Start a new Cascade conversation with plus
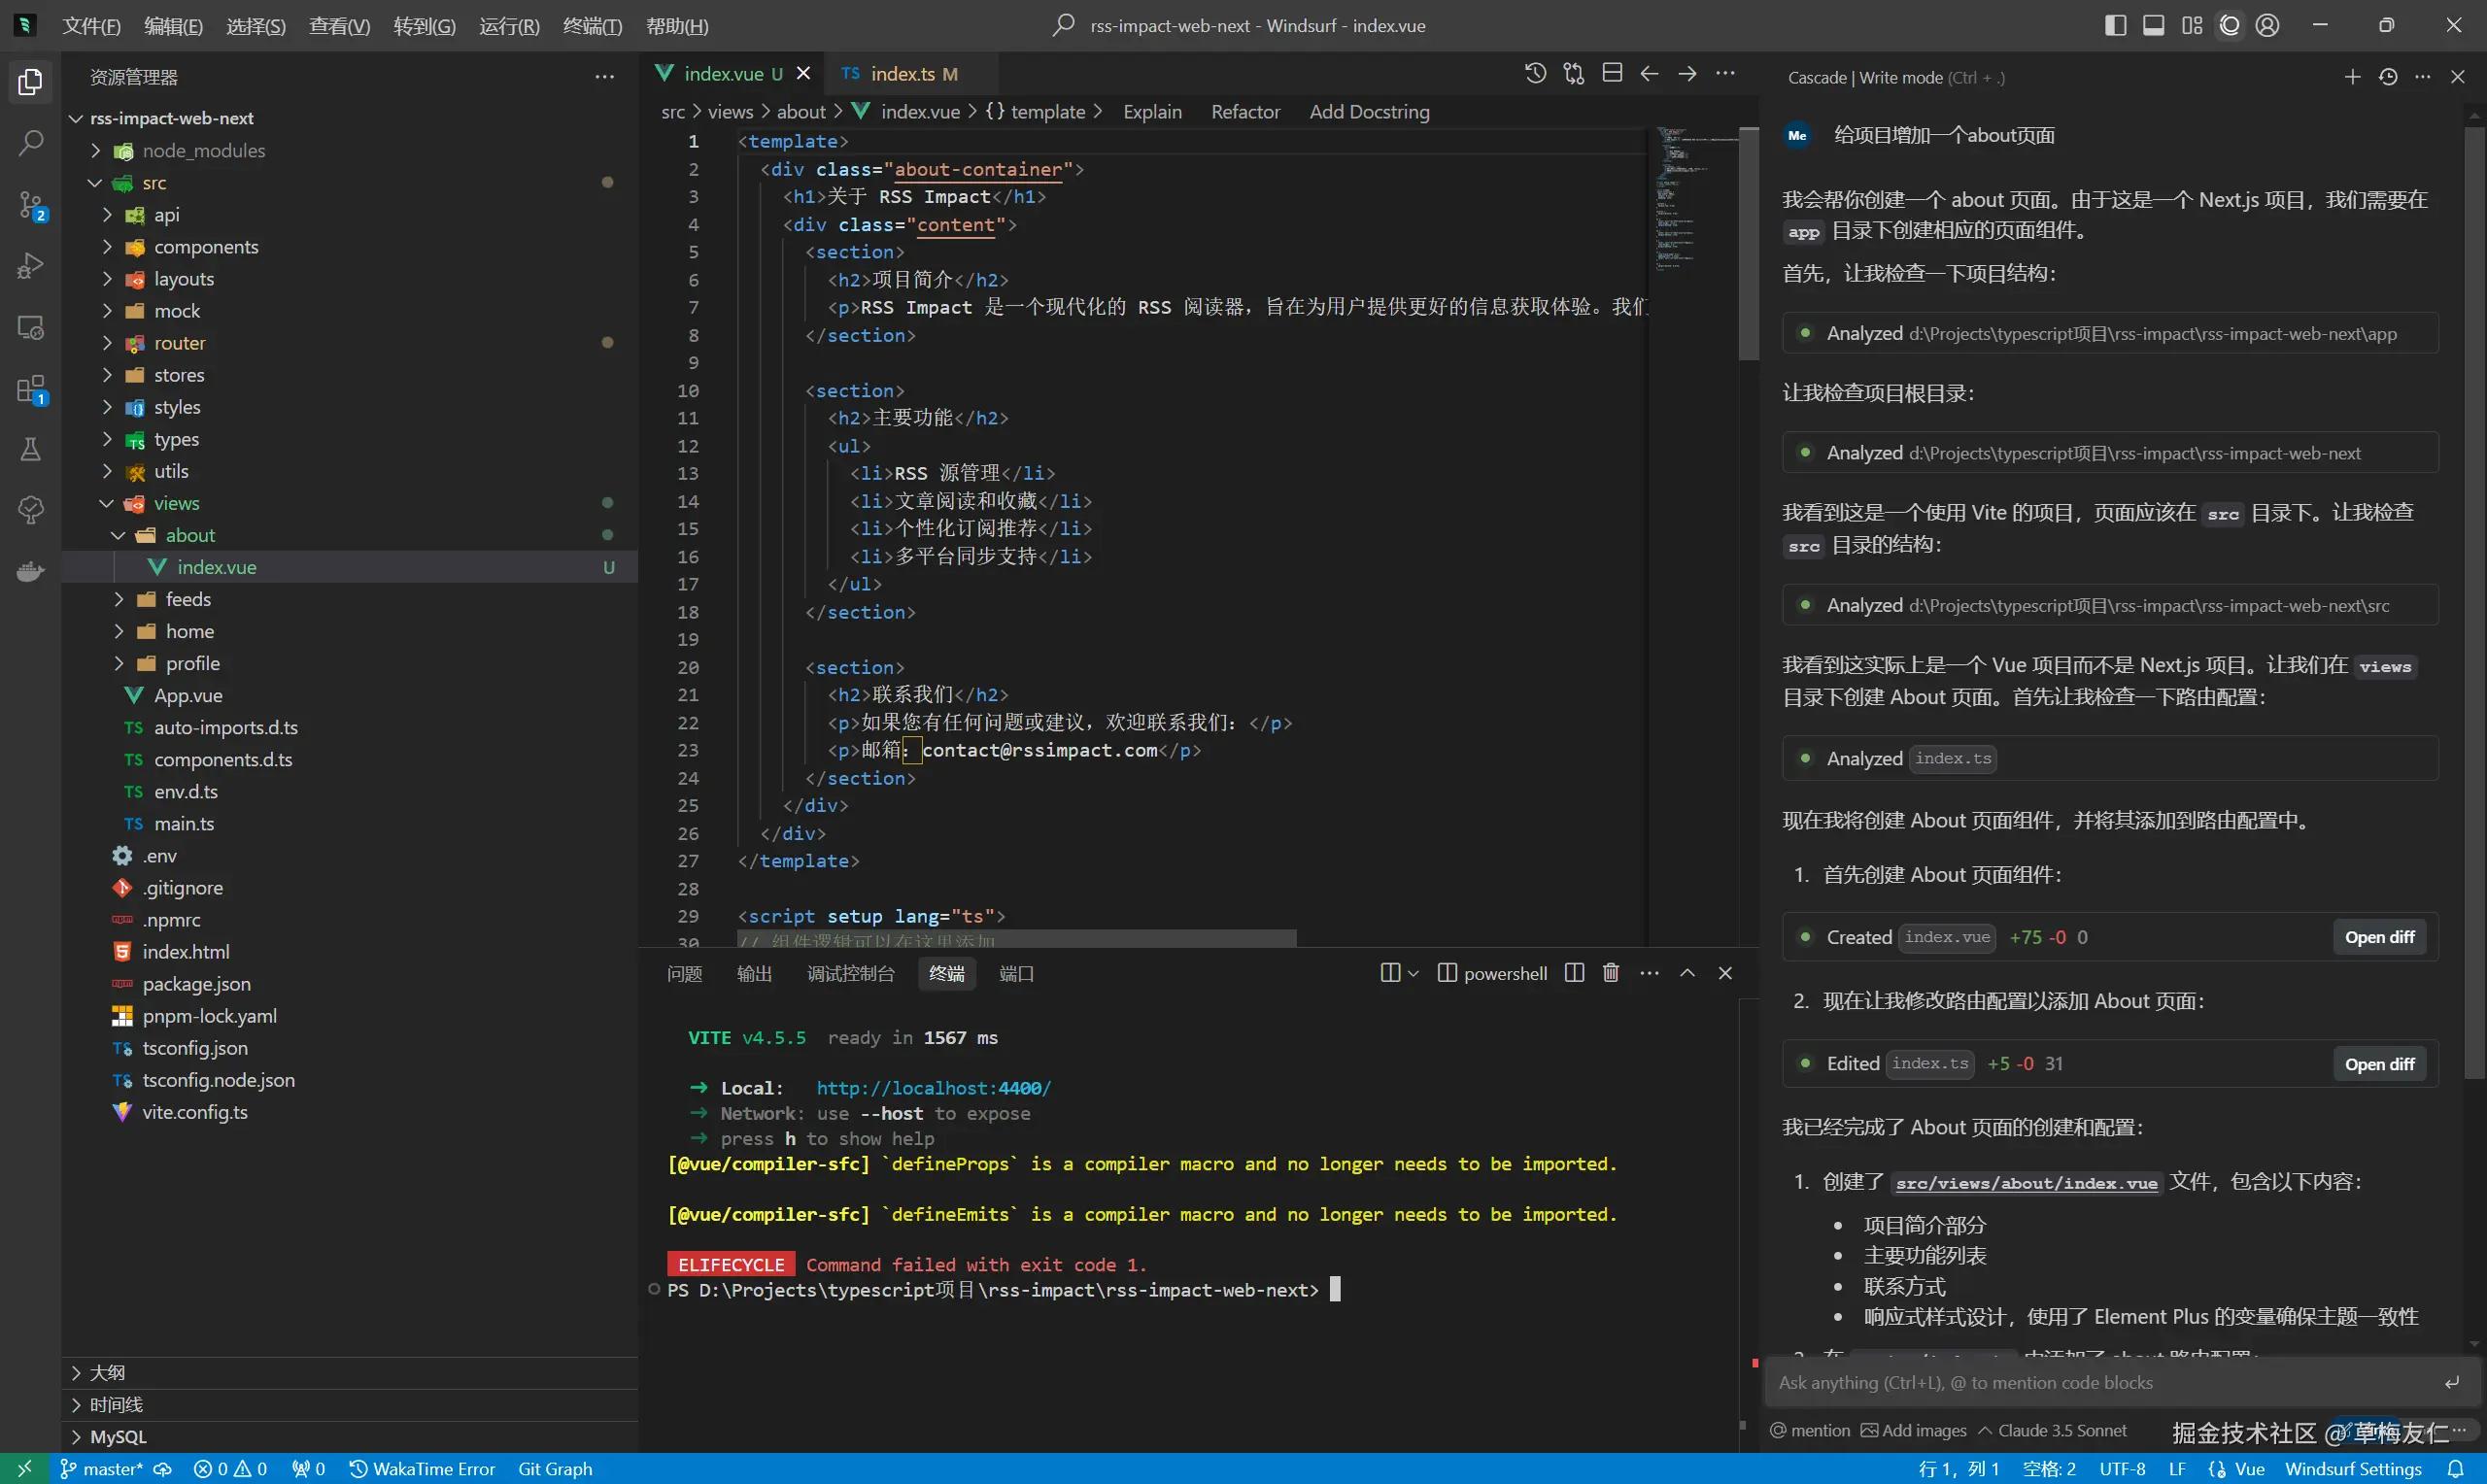 (x=2352, y=77)
